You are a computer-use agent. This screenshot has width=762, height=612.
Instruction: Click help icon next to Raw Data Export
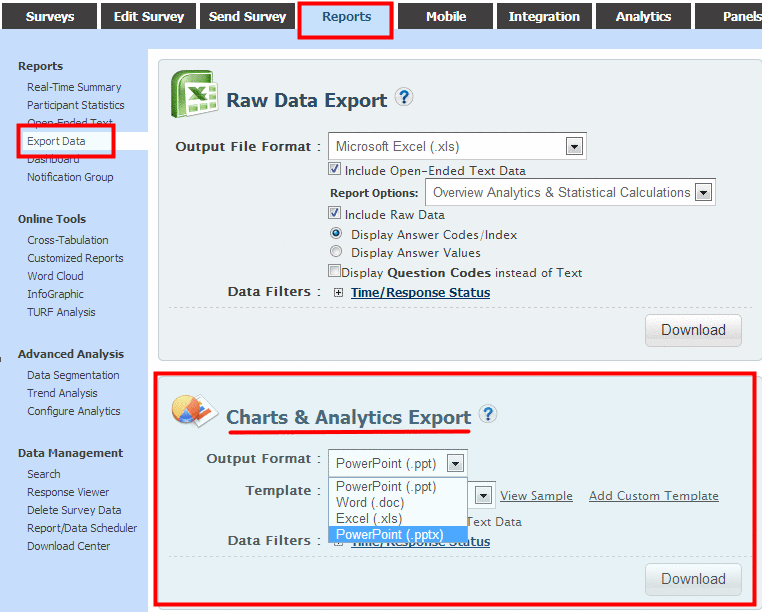point(404,97)
